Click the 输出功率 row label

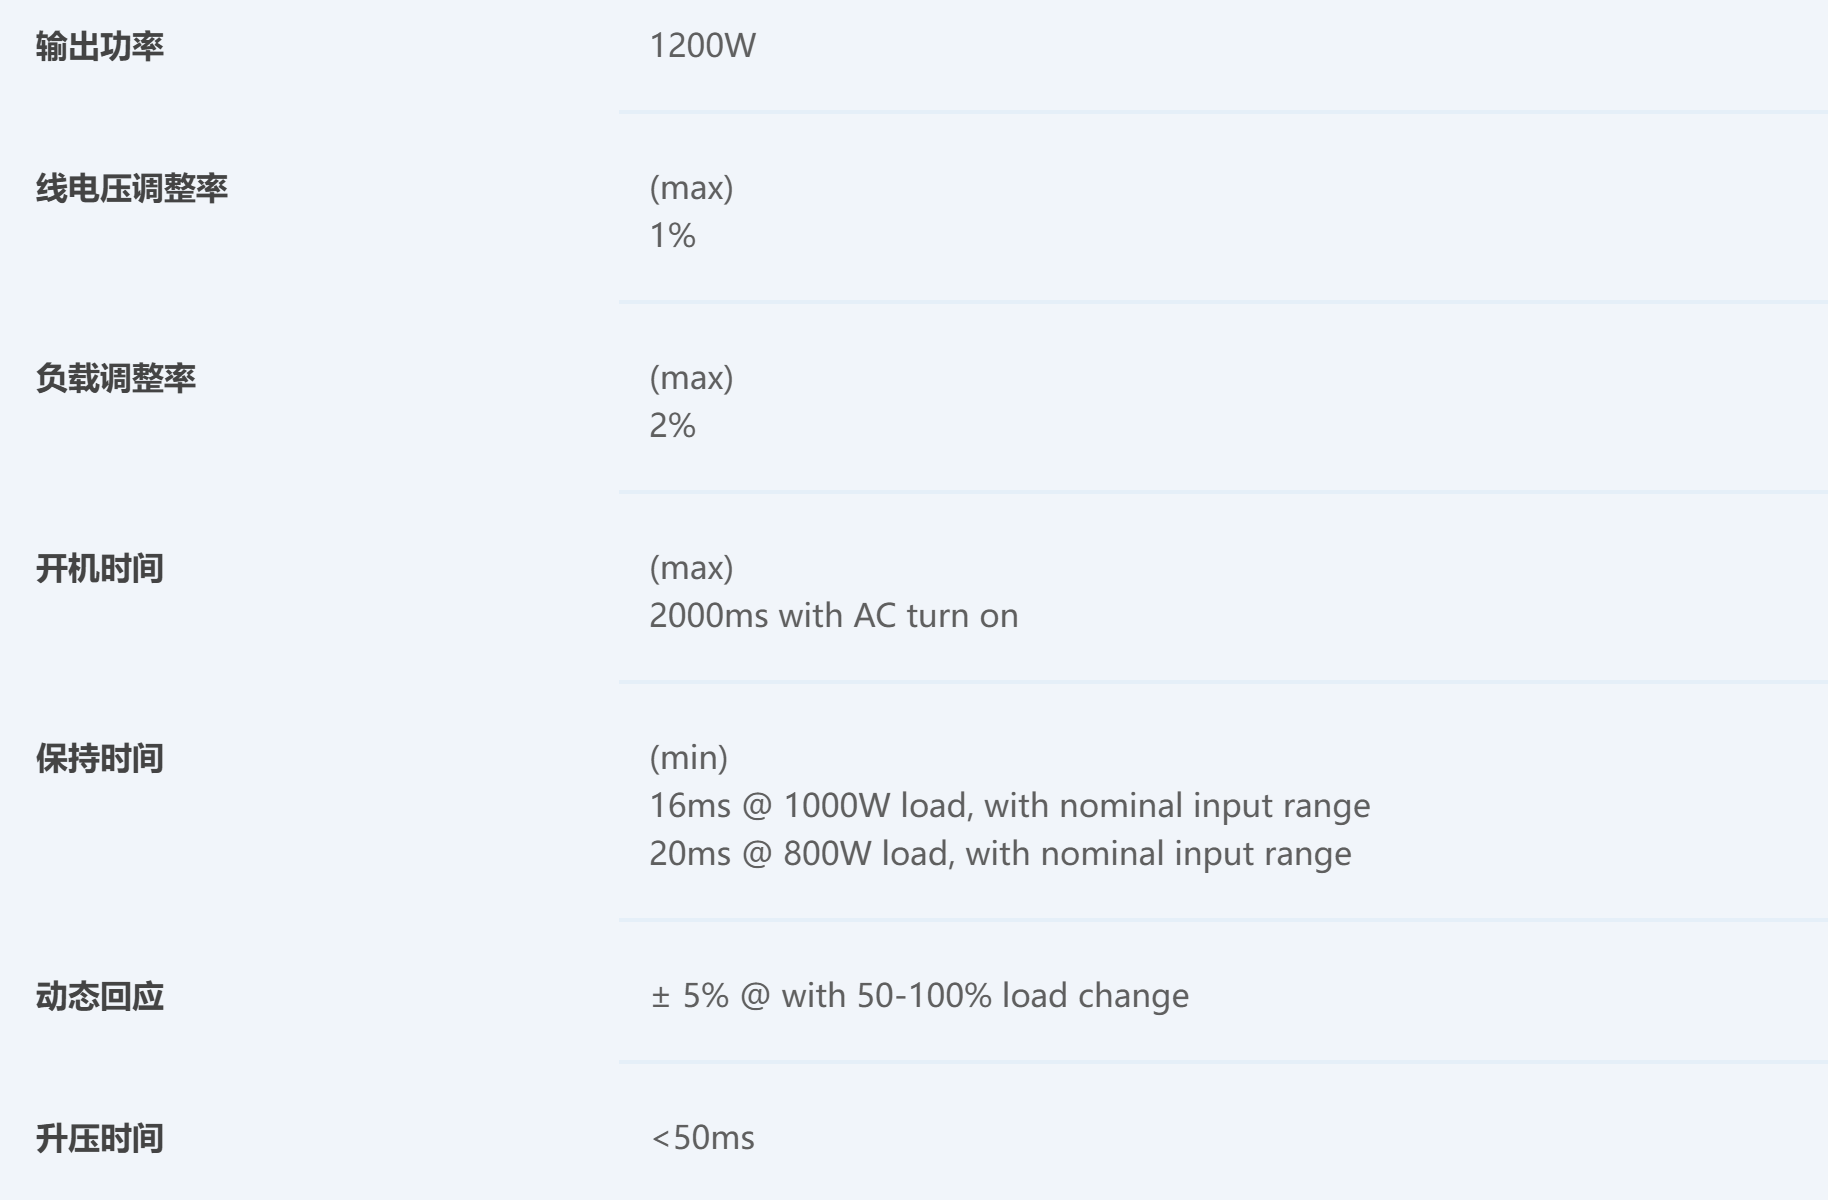click(x=100, y=47)
